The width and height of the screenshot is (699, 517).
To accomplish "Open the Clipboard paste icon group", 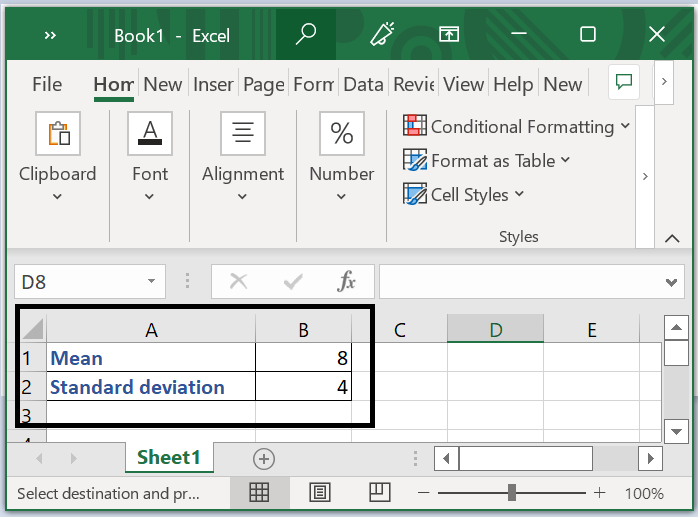I will 58,133.
